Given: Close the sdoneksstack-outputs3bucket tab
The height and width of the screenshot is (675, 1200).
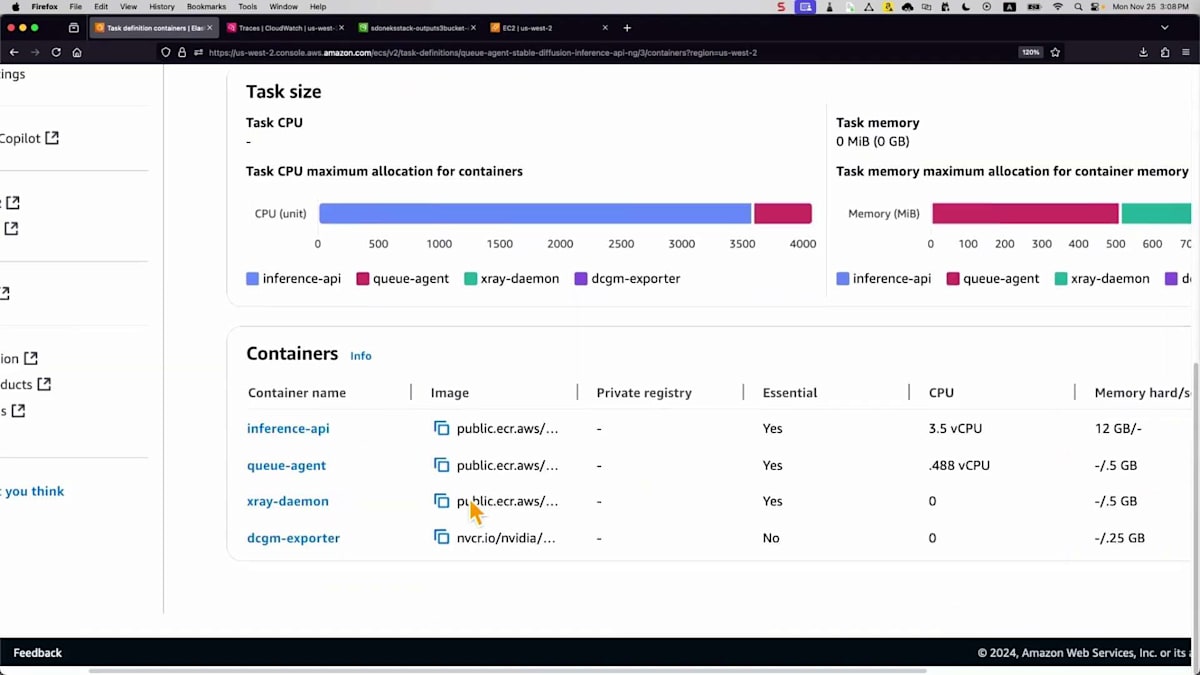Looking at the screenshot, I should (472, 28).
